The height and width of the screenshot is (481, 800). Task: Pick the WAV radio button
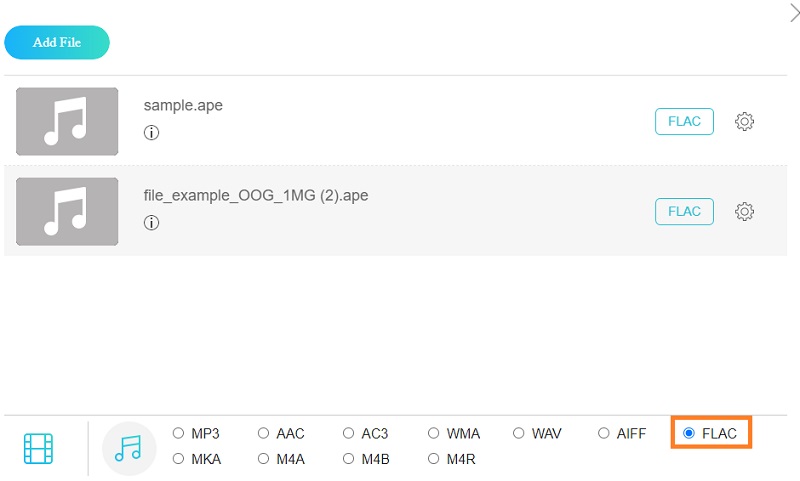(519, 434)
